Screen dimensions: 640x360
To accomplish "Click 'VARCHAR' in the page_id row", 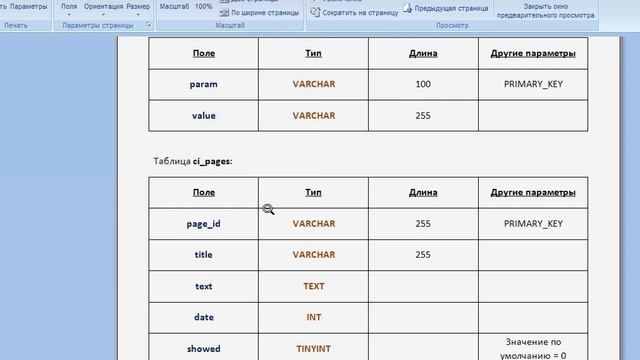I will [313, 224].
